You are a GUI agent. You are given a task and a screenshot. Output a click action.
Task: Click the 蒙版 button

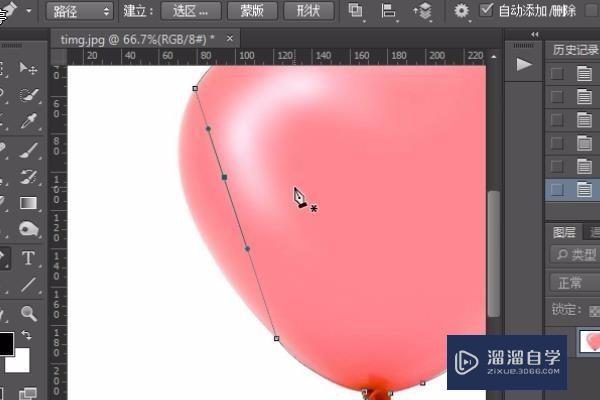[x=252, y=11]
